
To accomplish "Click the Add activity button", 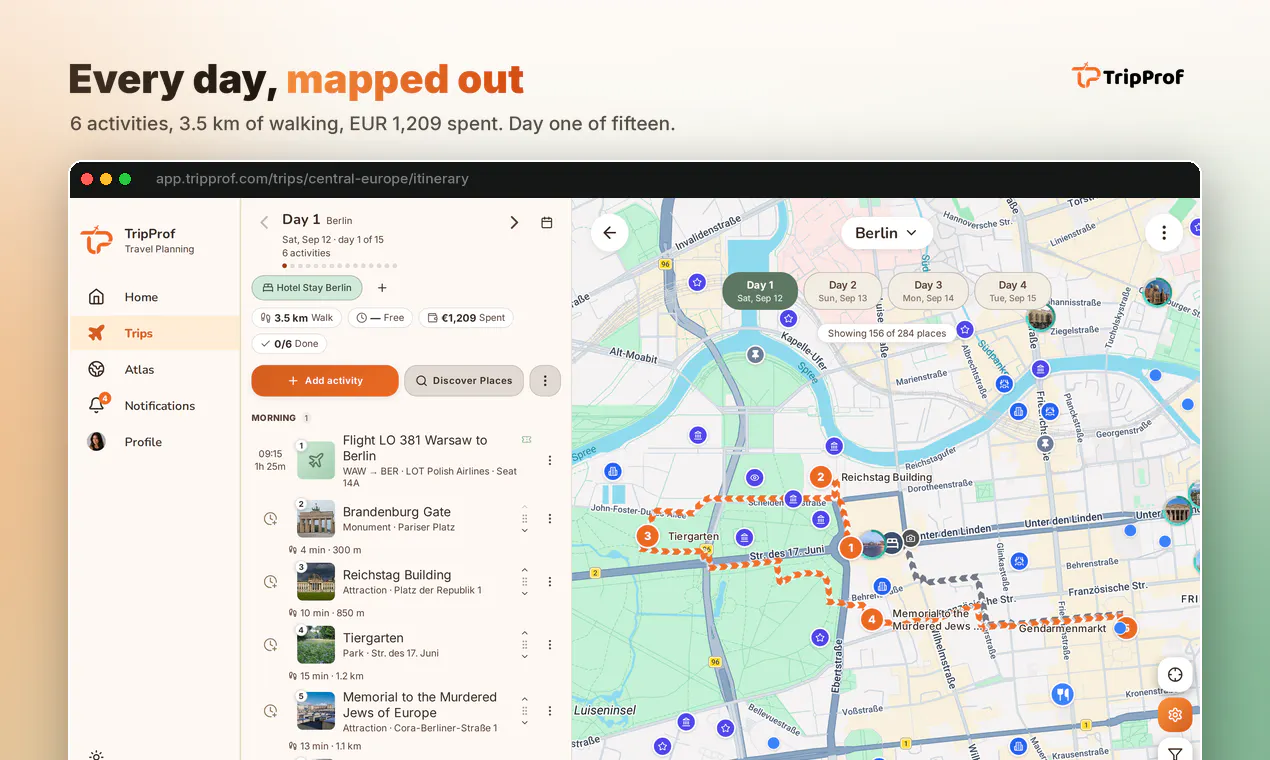I will 325,381.
